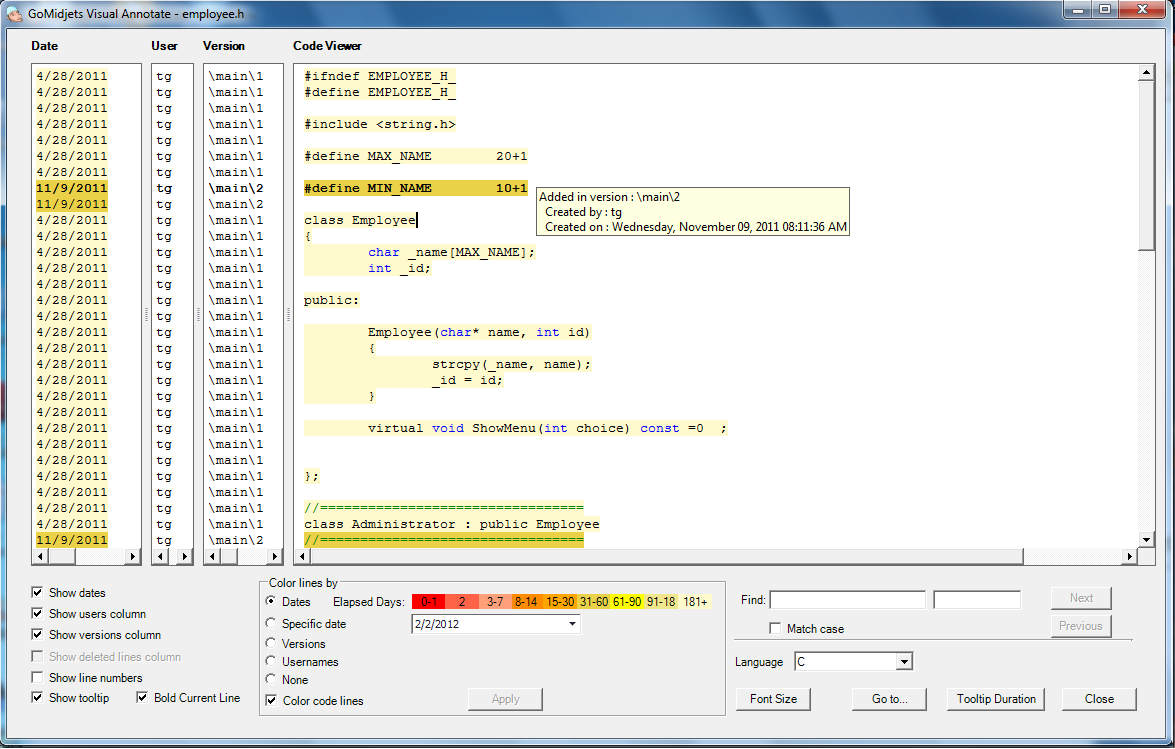Click the GoMidjets app icon in title bar
The width and height of the screenshot is (1175, 749).
tap(14, 12)
